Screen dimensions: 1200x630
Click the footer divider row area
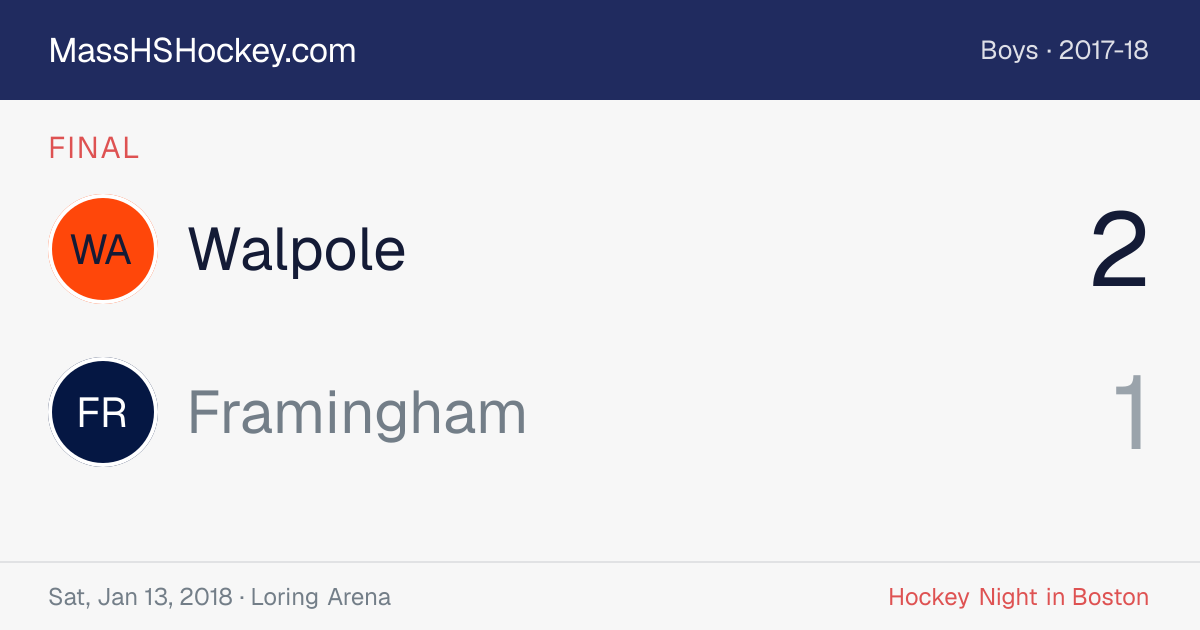(600, 597)
